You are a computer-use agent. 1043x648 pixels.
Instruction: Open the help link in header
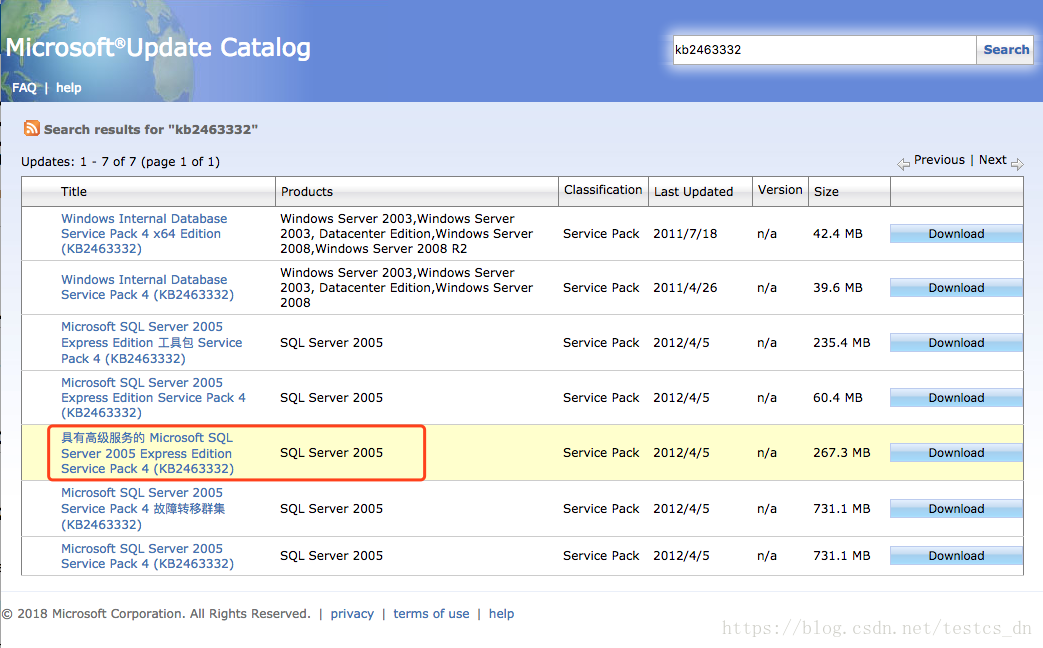click(69, 88)
